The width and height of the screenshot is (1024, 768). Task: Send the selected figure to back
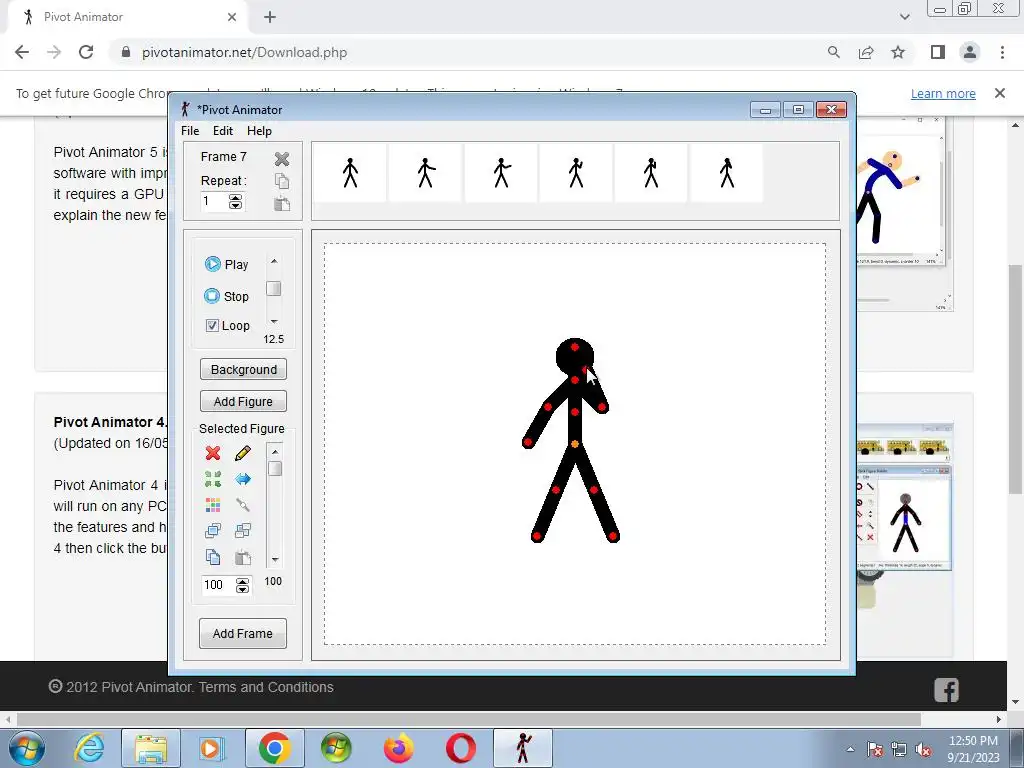point(242,530)
